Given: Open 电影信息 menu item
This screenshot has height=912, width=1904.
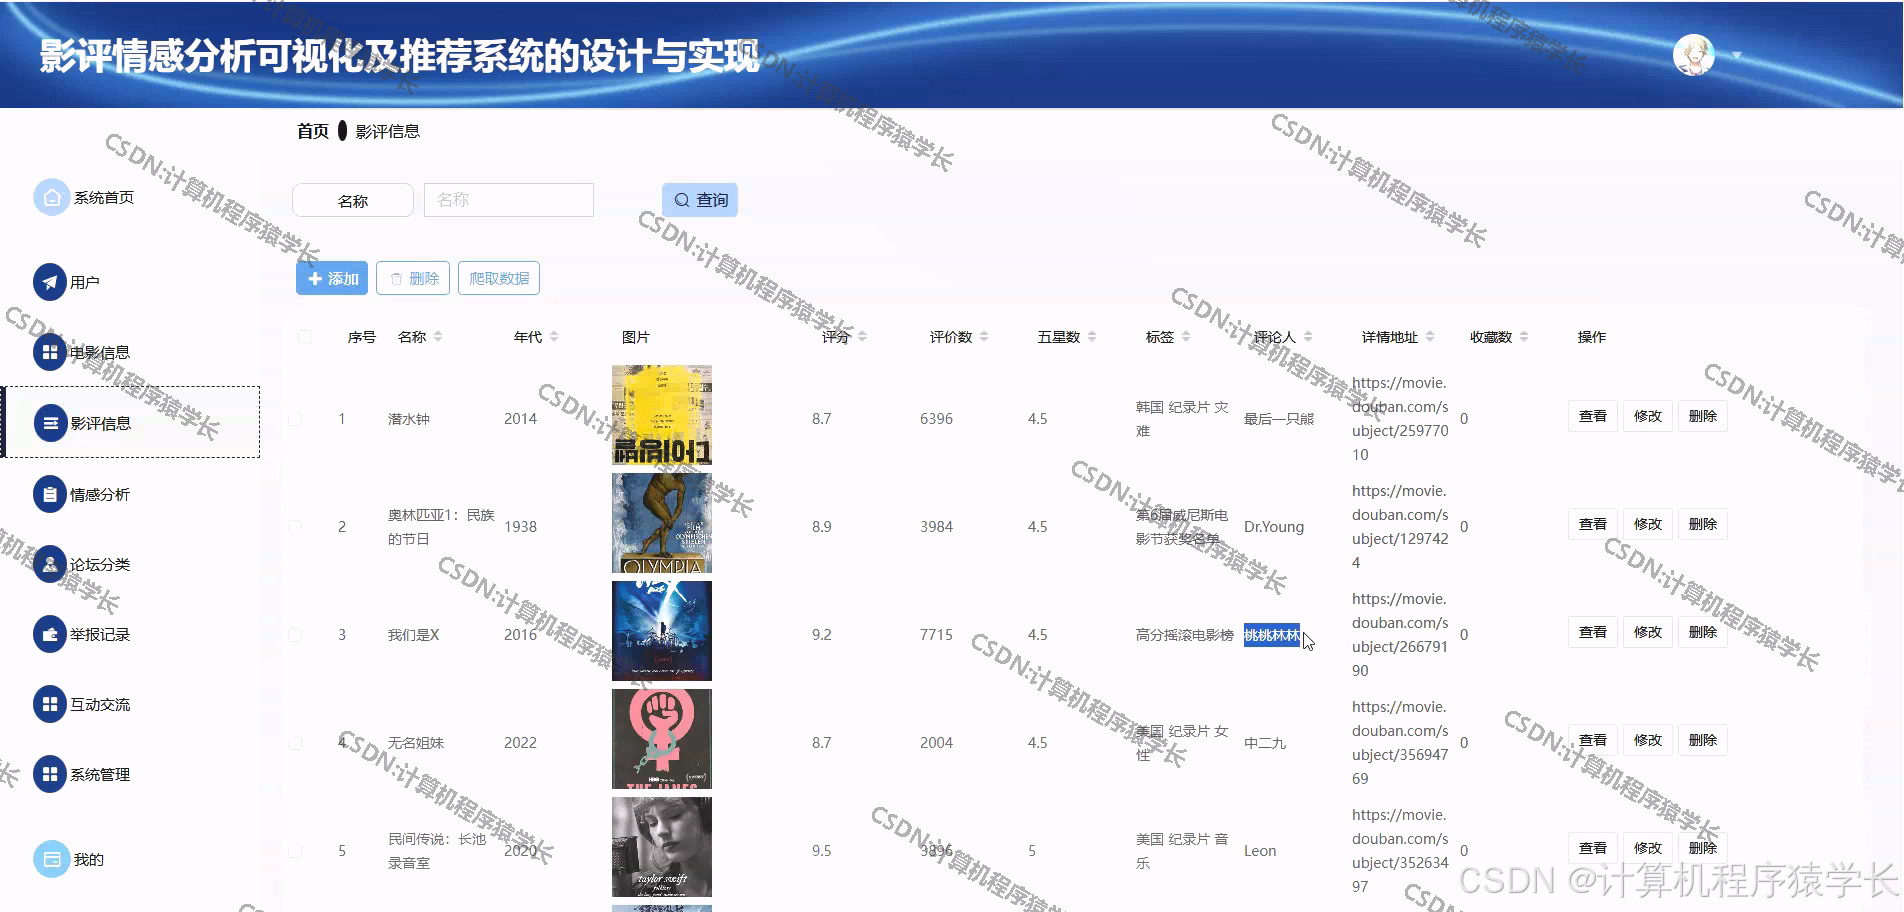Looking at the screenshot, I should point(100,353).
